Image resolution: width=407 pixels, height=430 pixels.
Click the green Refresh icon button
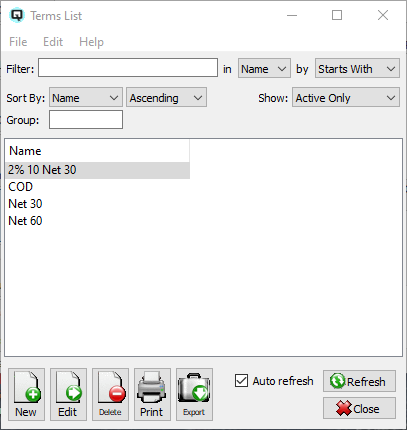pos(359,381)
